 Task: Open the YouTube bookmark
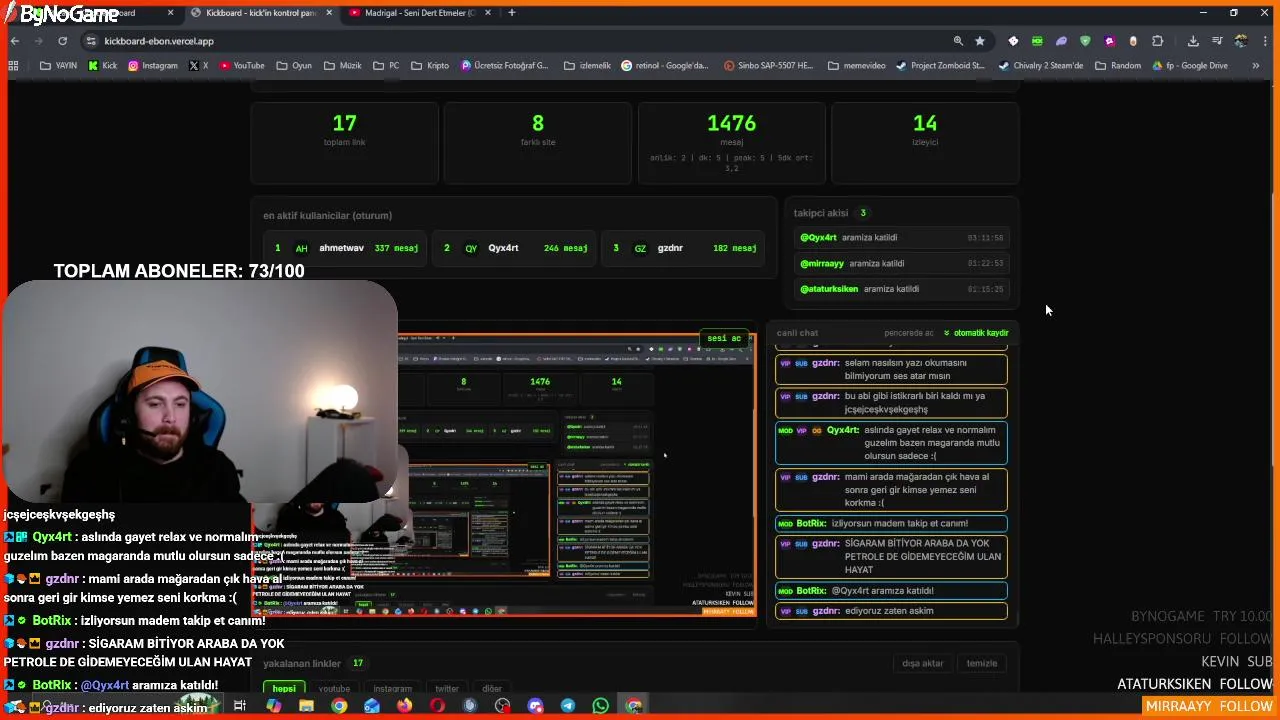click(242, 66)
